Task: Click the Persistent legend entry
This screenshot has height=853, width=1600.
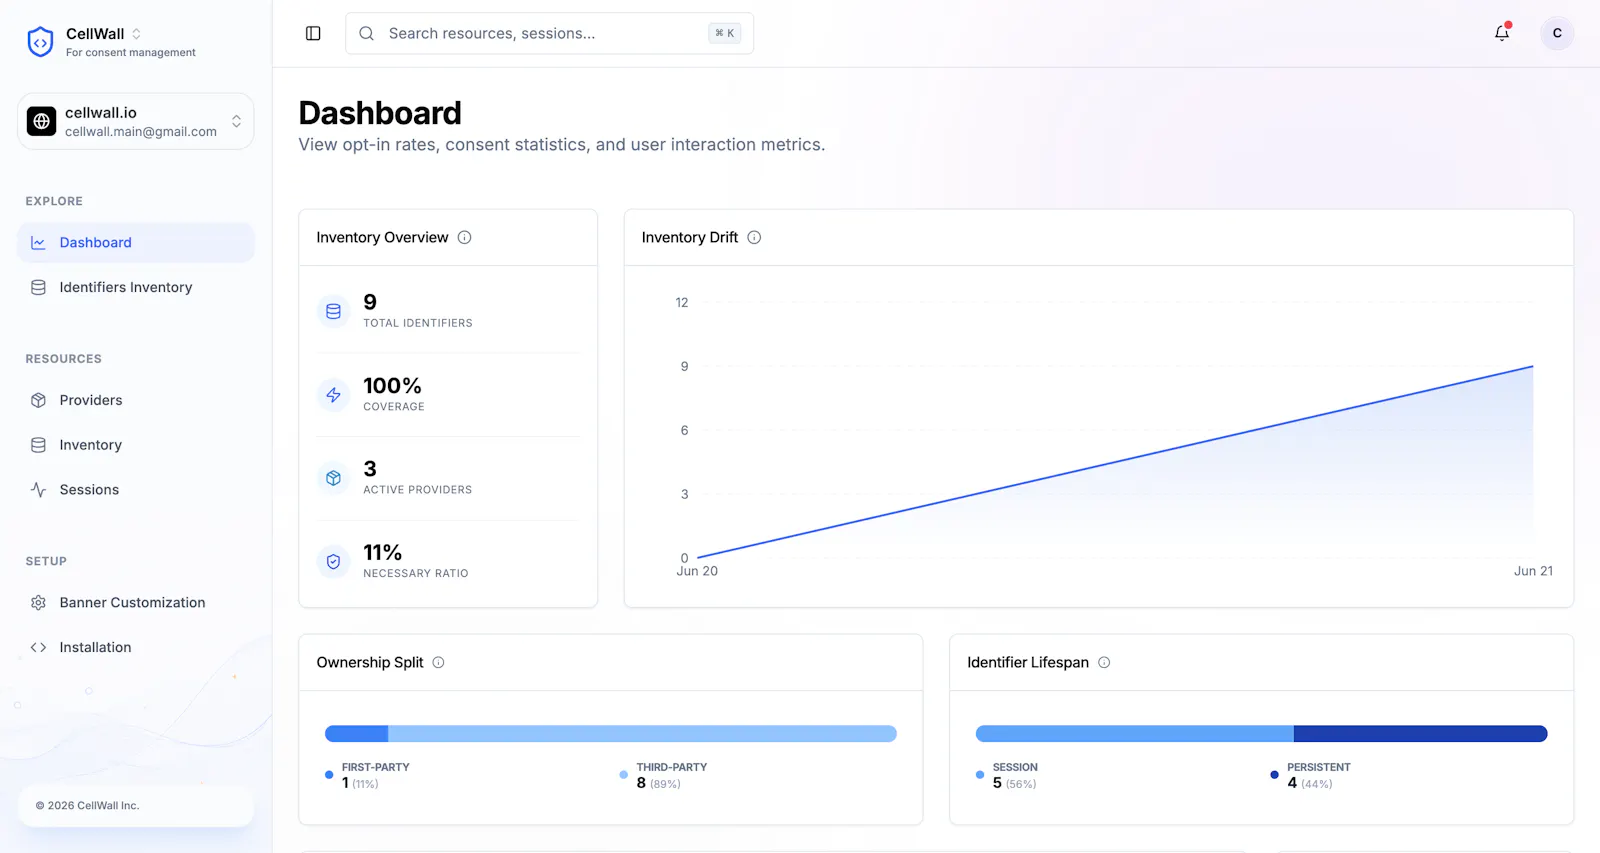Action: 1310,776
